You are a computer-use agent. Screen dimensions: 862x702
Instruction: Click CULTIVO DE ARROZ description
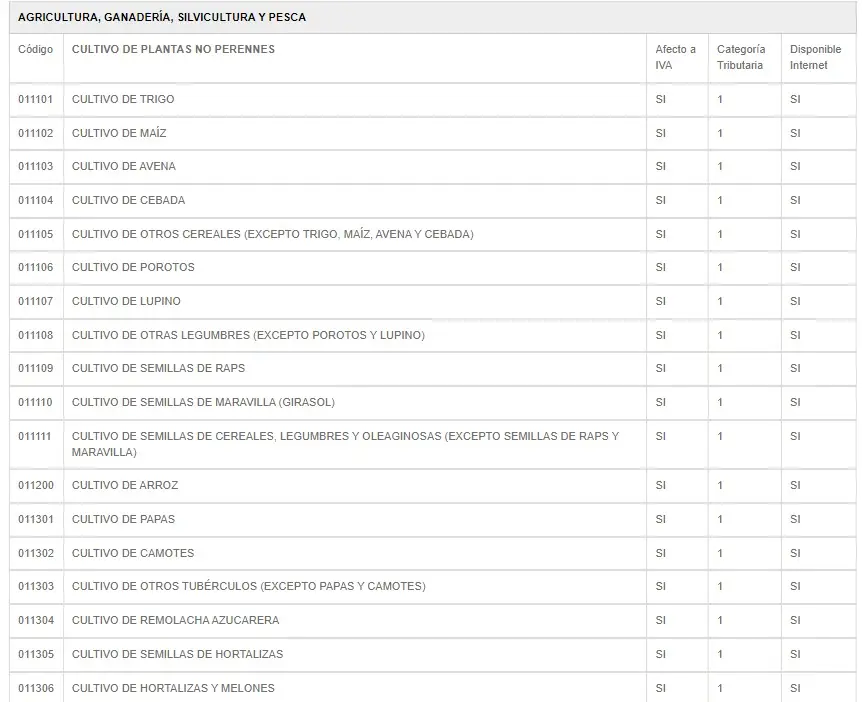[x=125, y=486]
